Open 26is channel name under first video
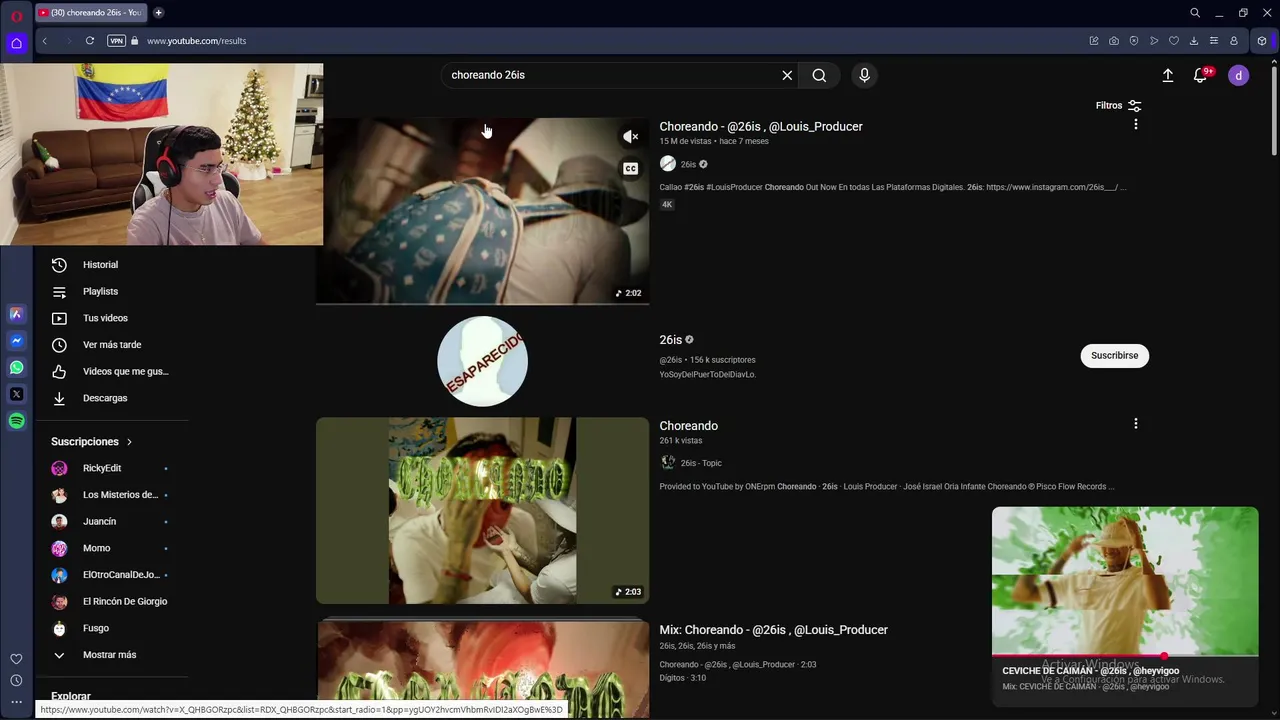Image resolution: width=1280 pixels, height=720 pixels. (688, 164)
